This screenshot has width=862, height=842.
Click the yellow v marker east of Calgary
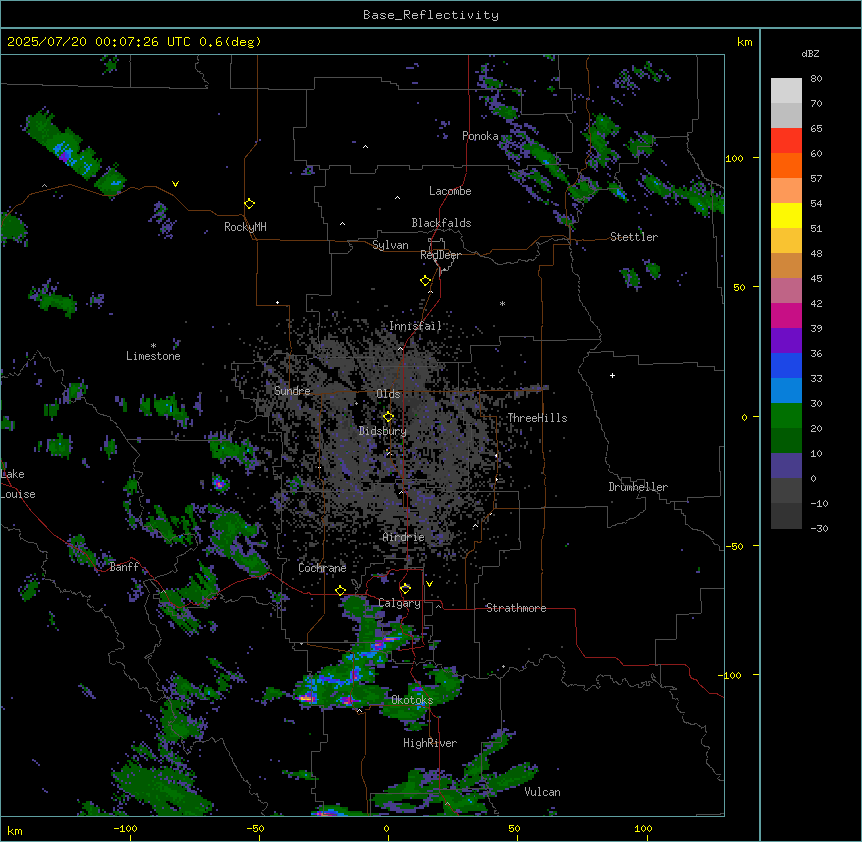(429, 584)
